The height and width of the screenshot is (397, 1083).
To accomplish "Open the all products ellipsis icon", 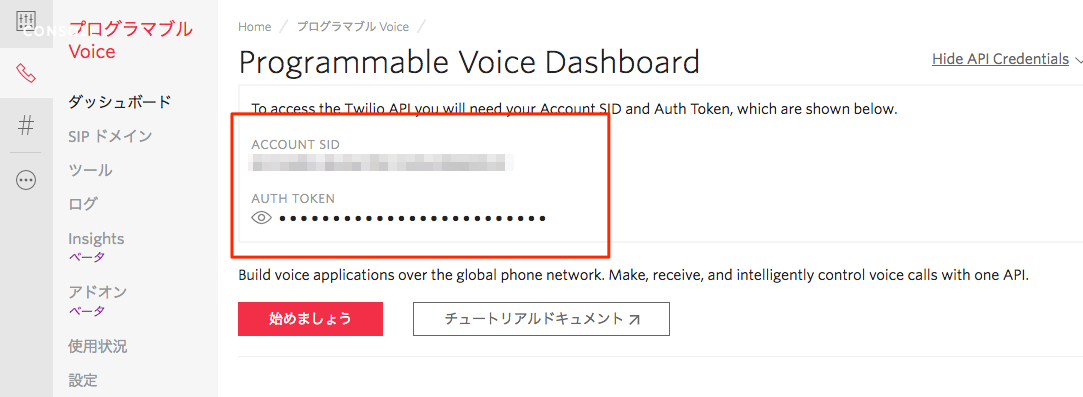I will pyautogui.click(x=26, y=180).
